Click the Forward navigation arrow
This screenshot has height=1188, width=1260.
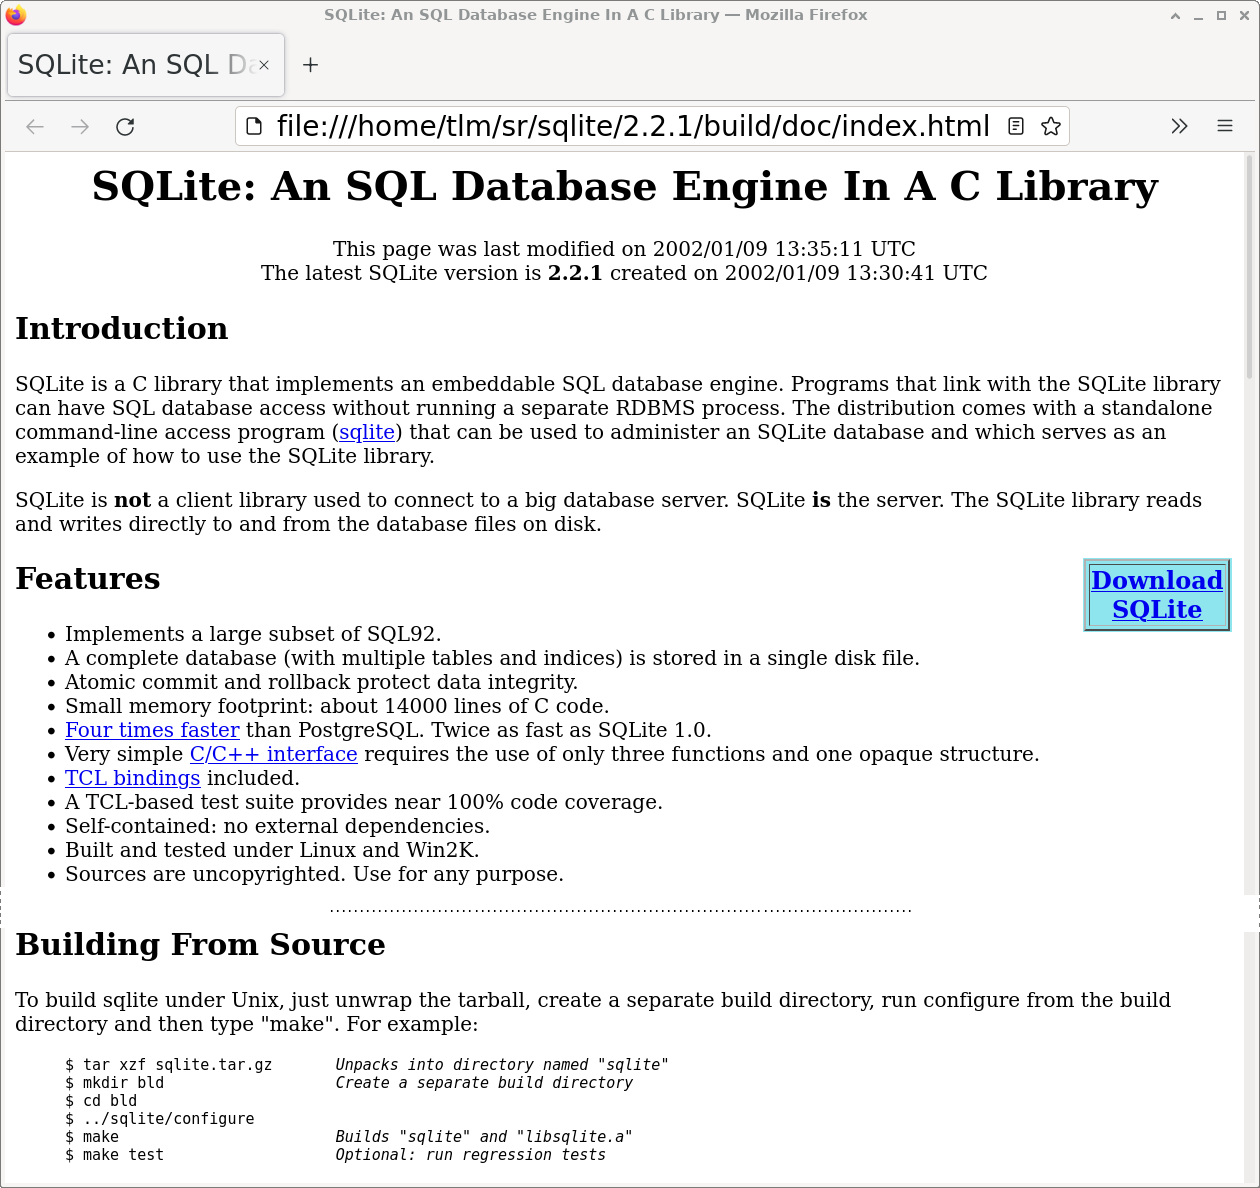[80, 126]
